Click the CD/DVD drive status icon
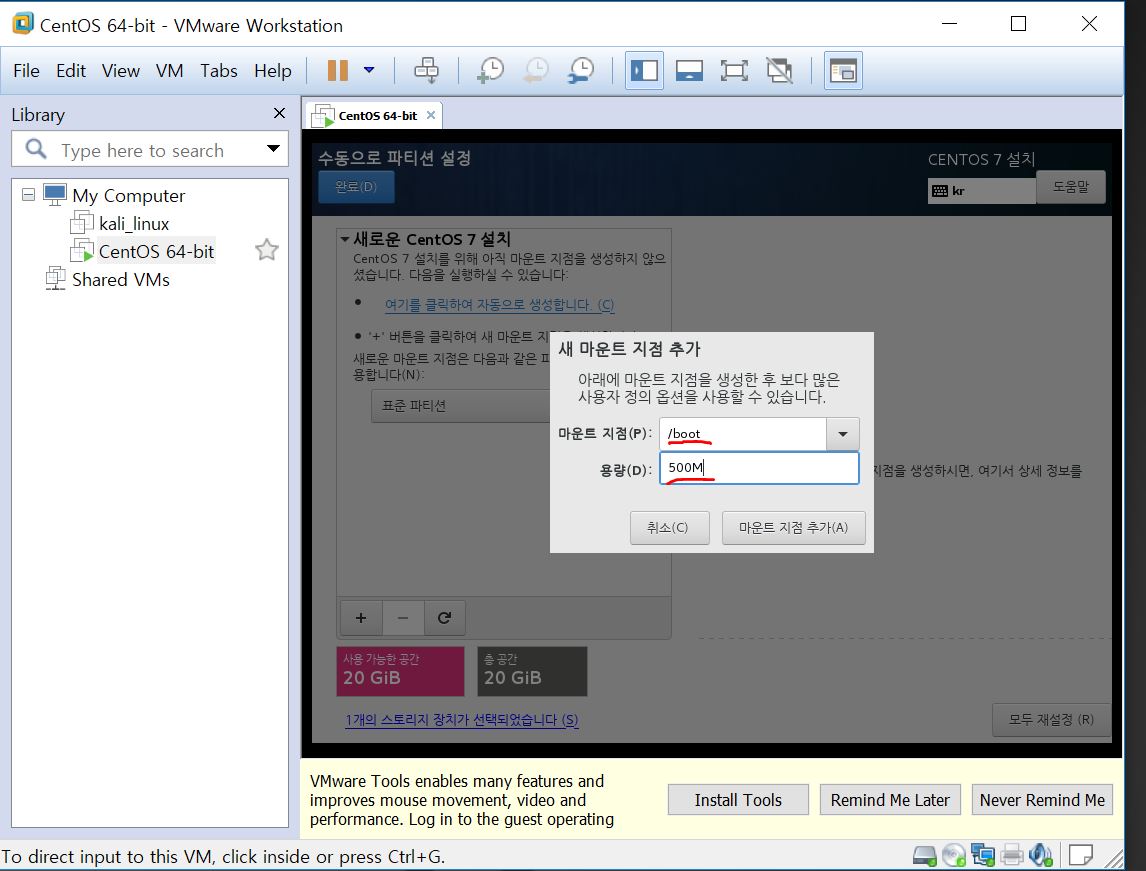Image resolution: width=1146 pixels, height=871 pixels. pos(954,855)
